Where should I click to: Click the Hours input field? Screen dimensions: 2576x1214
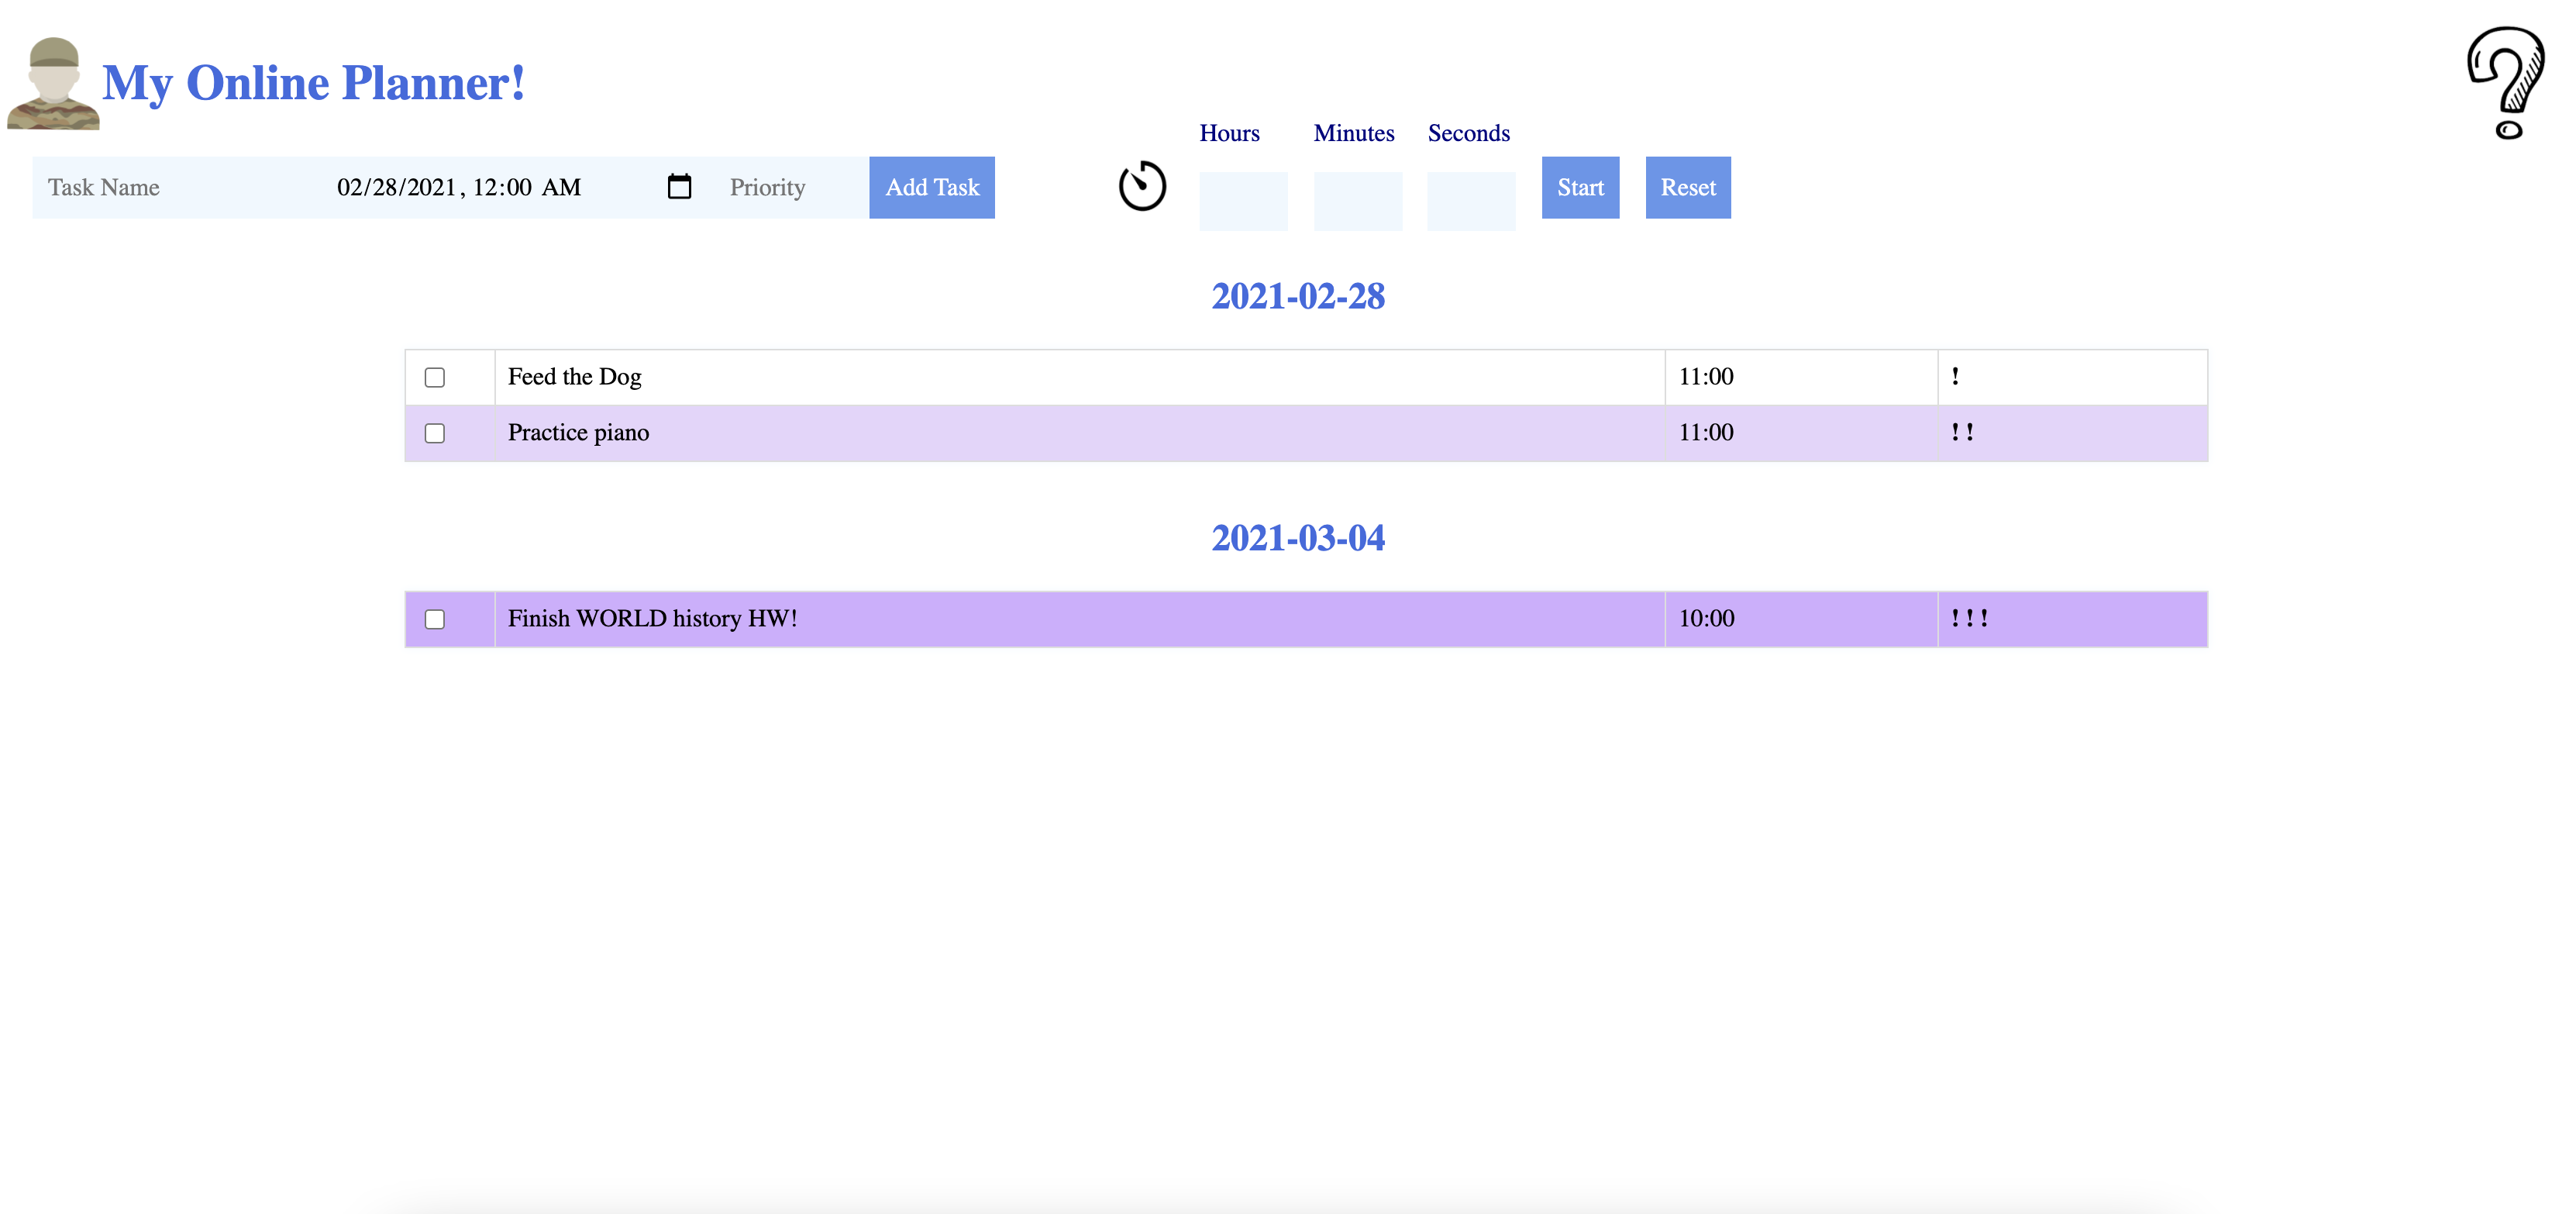(x=1242, y=201)
